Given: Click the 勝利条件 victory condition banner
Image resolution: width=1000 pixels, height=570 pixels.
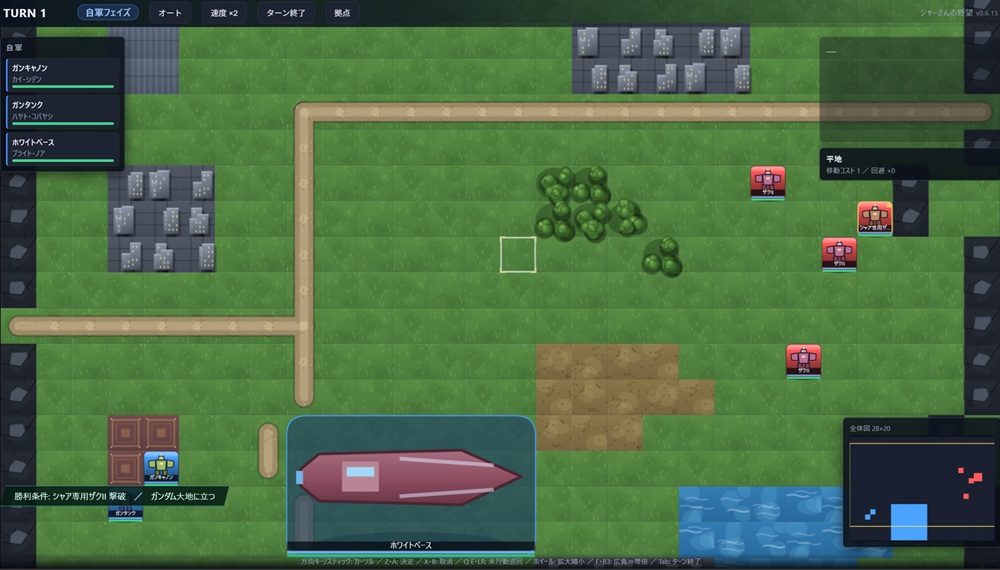Looking at the screenshot, I should [x=70, y=496].
